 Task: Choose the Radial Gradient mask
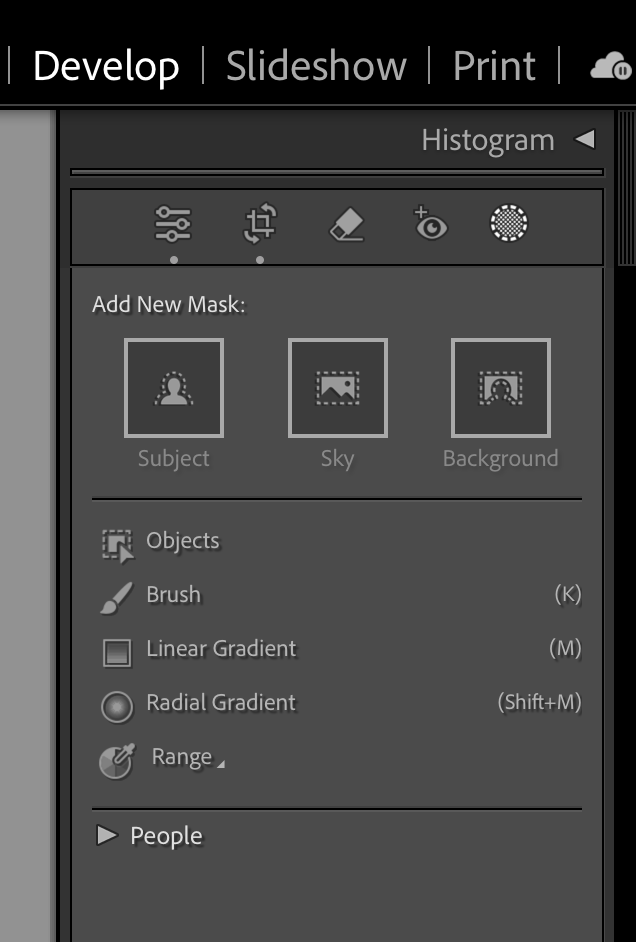pos(337,703)
